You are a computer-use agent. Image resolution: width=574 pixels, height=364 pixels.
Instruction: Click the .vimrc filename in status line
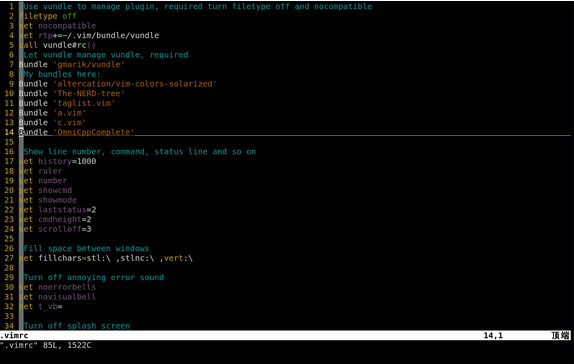point(14,335)
